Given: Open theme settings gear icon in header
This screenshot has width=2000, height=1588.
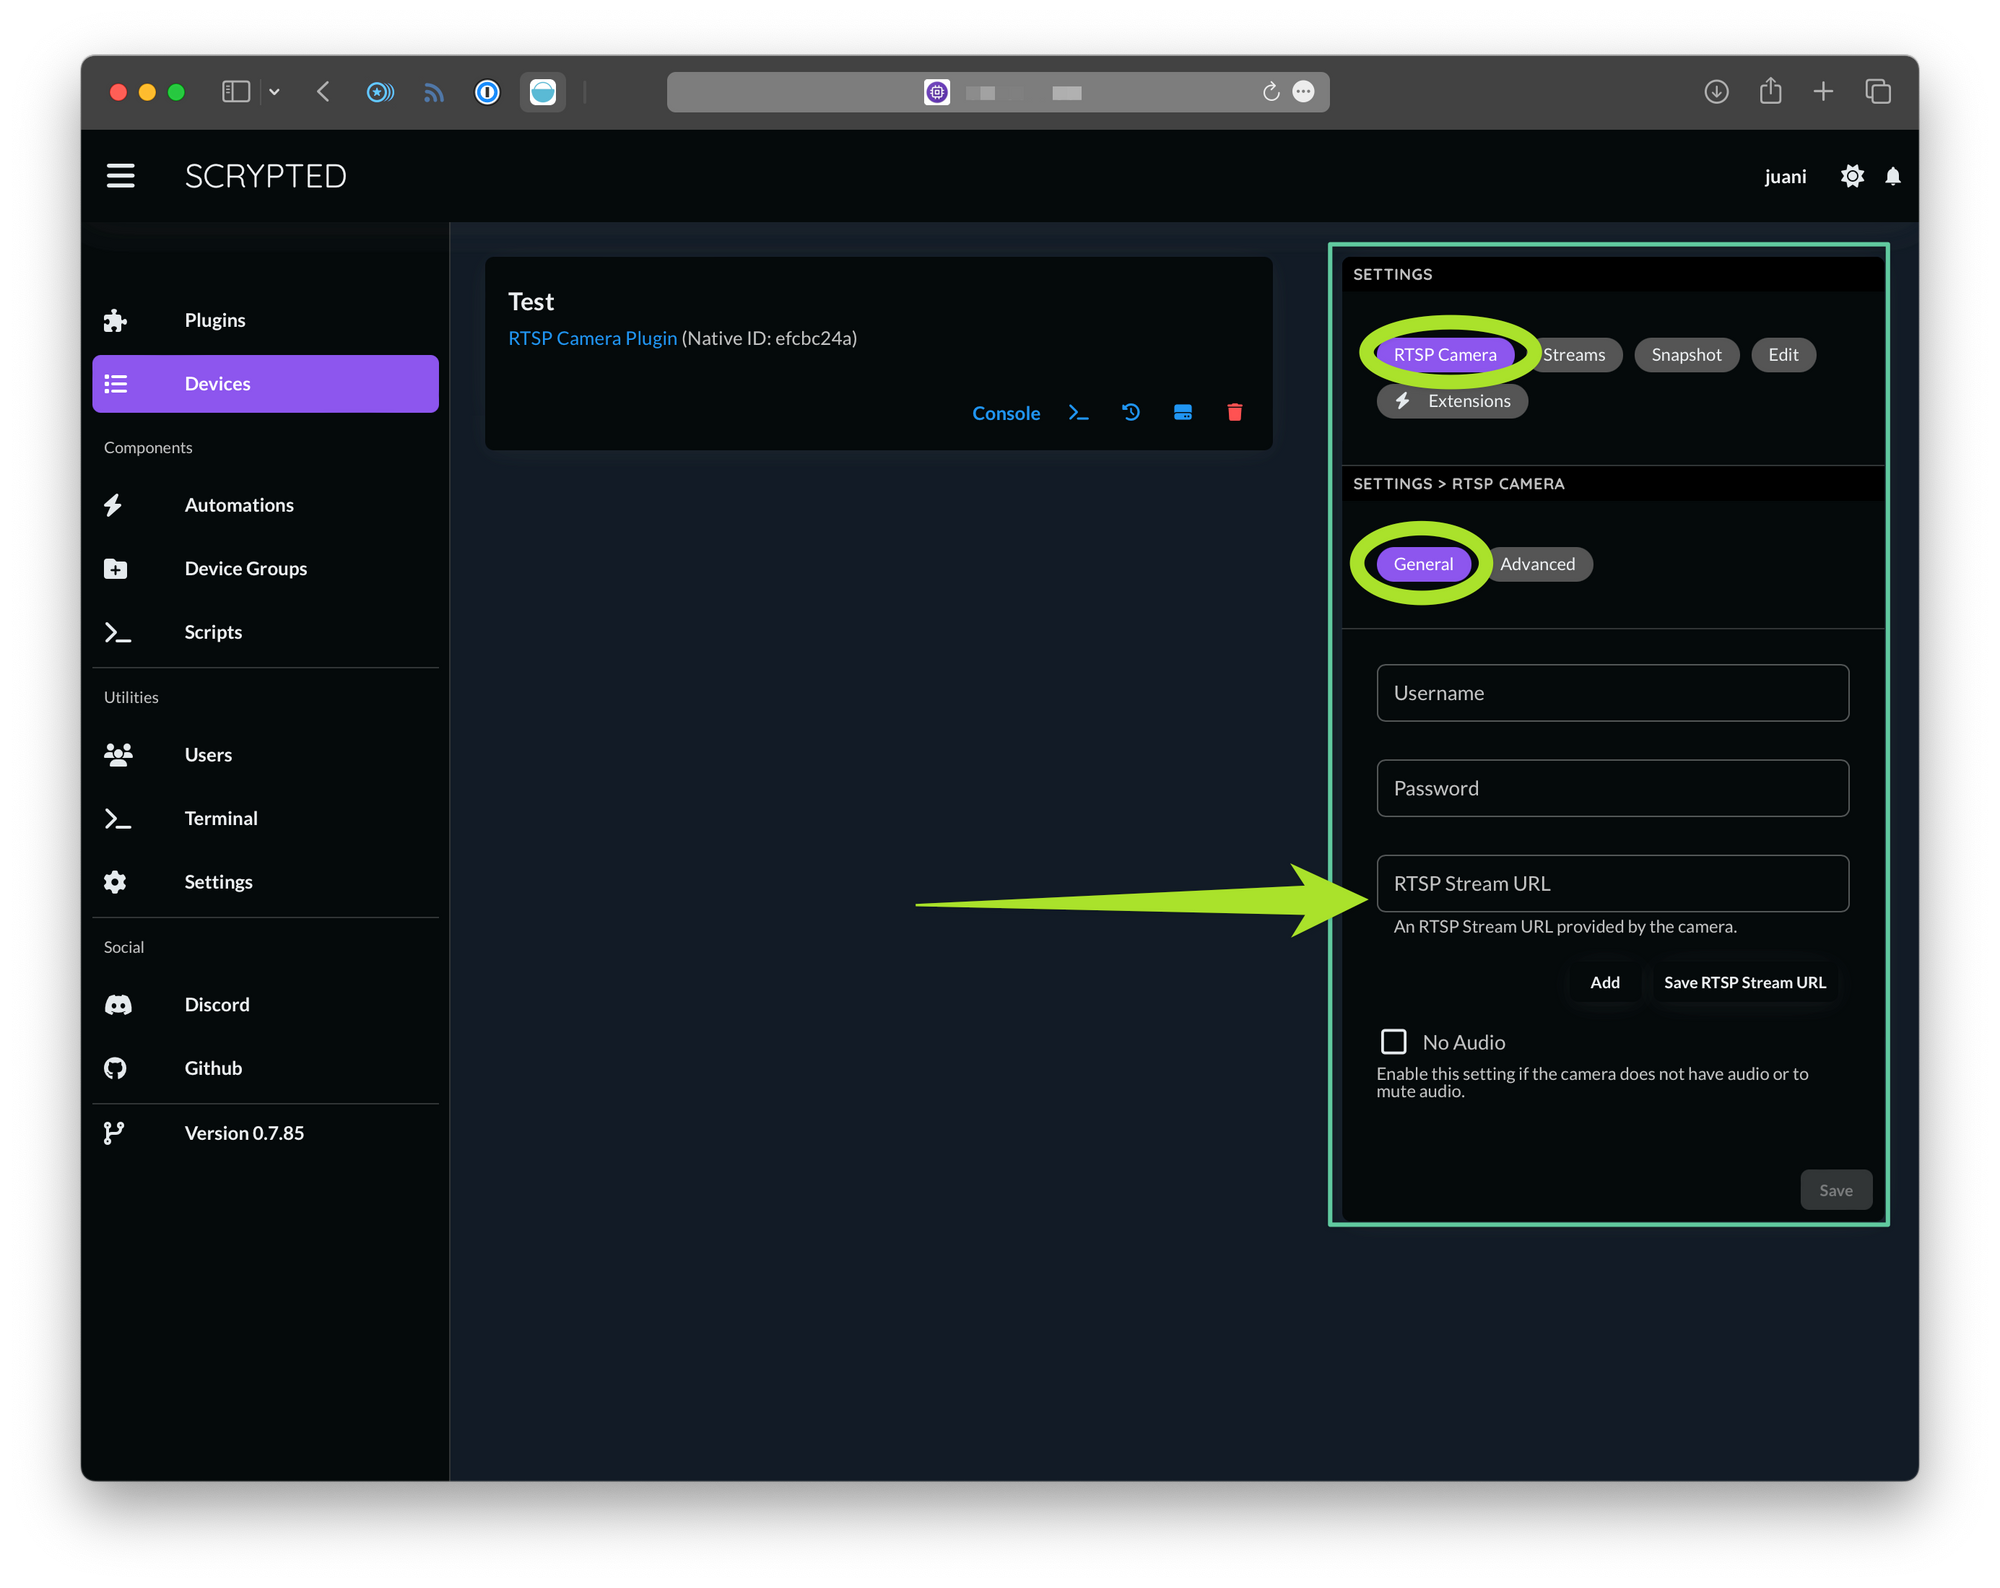Looking at the screenshot, I should click(1851, 176).
